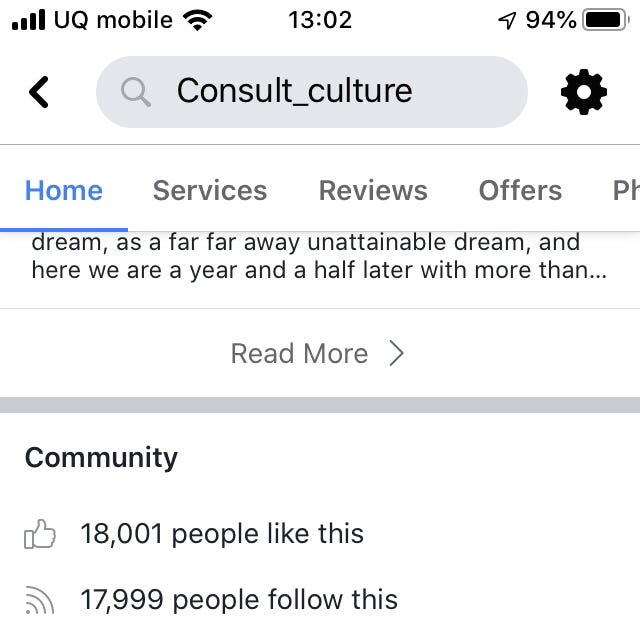Tap the location arrow status icon
640x635 pixels.
[507, 20]
